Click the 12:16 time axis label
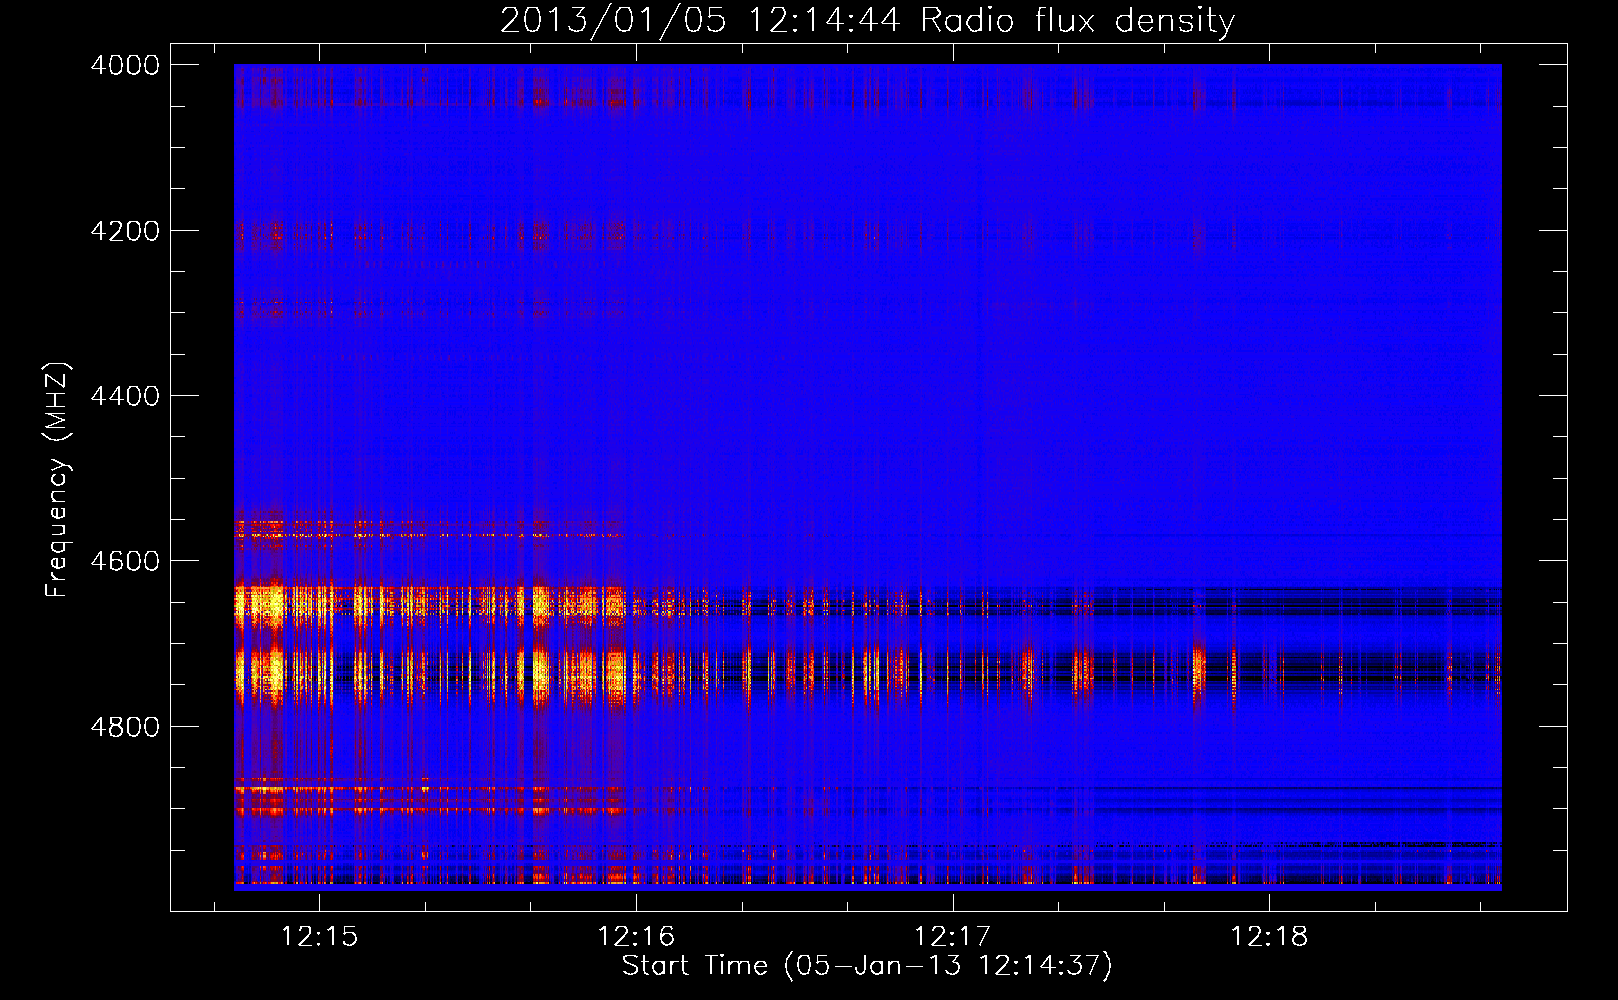 [x=636, y=937]
